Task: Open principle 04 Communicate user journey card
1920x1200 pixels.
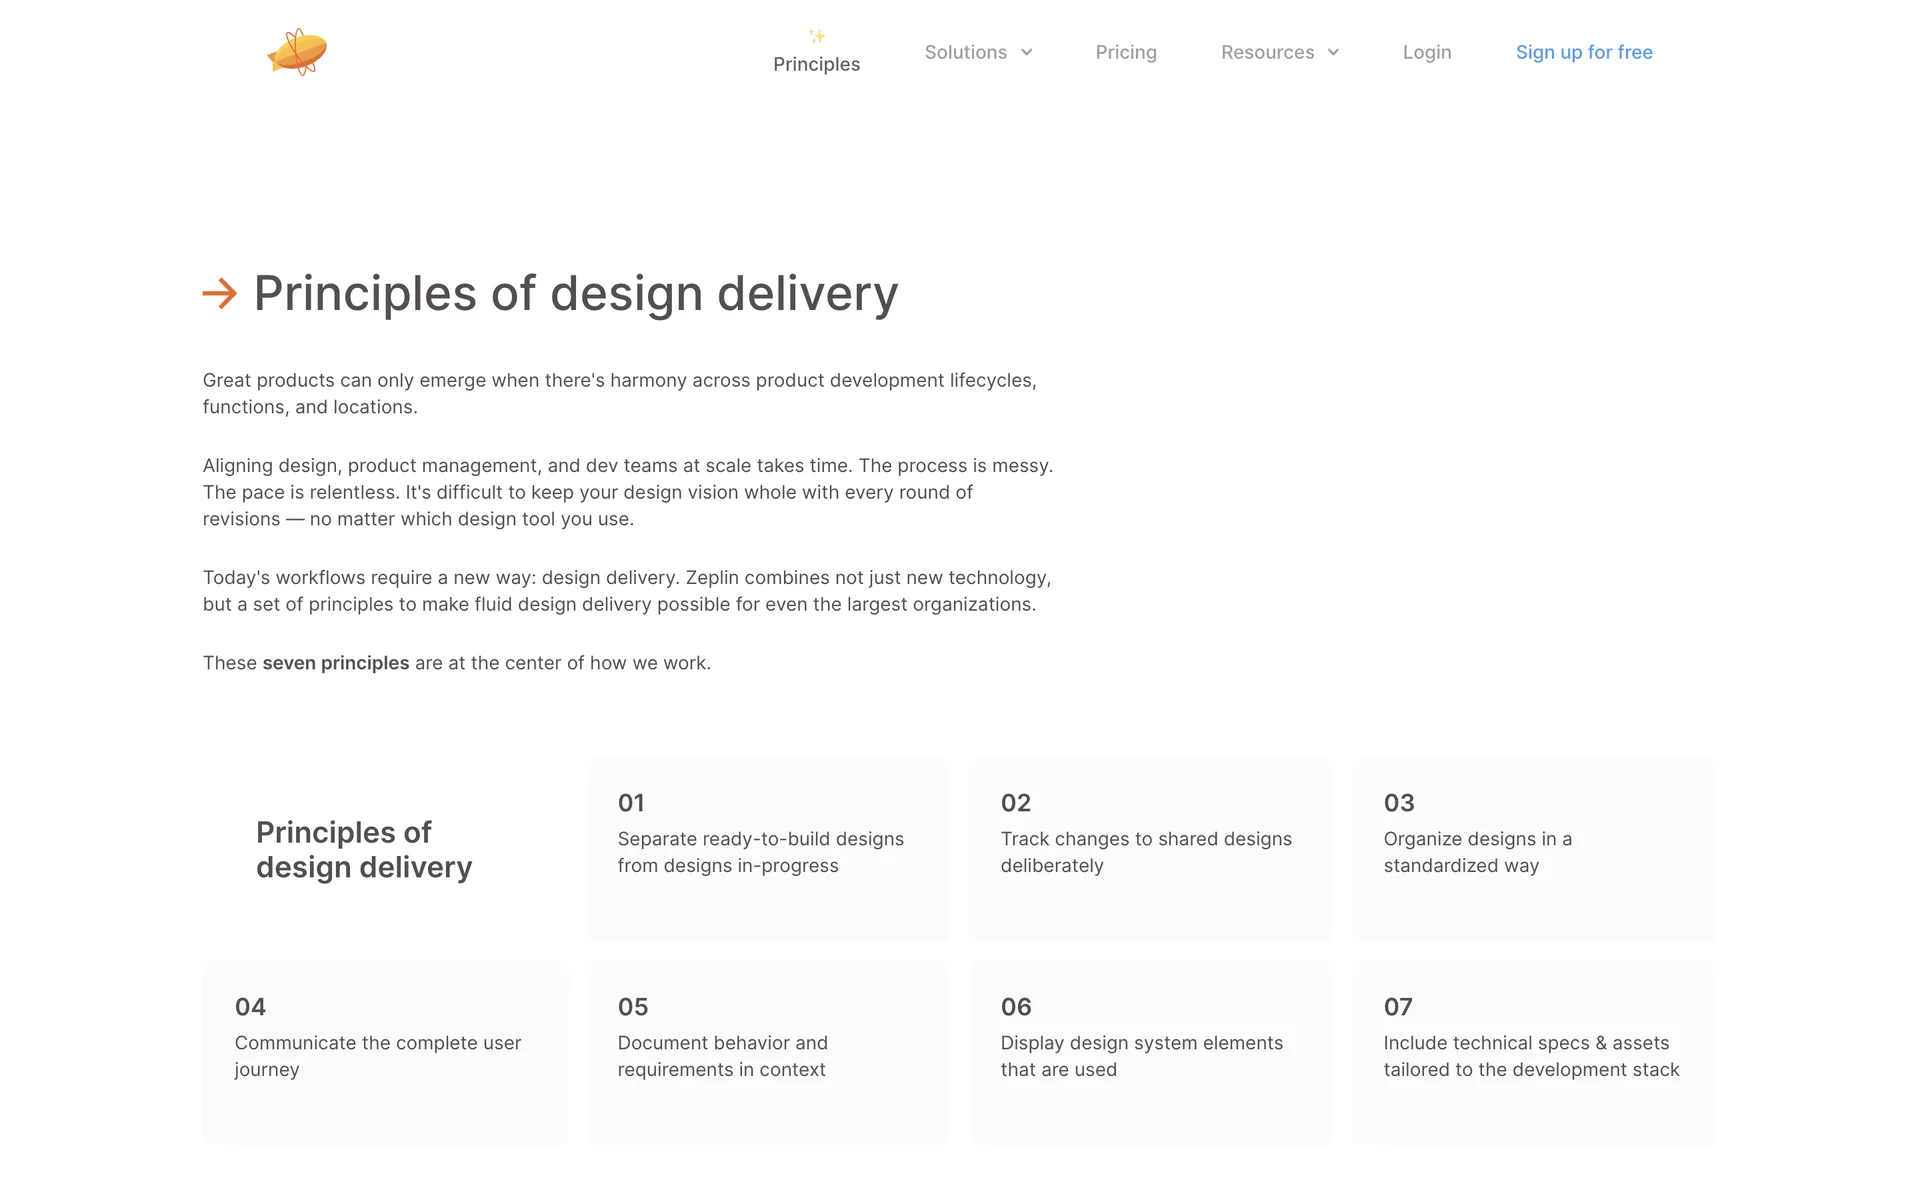Action: (385, 1052)
